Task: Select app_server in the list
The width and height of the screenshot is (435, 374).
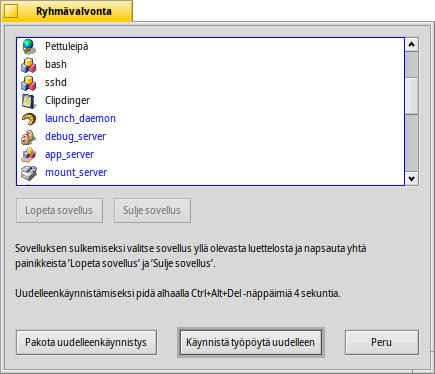Action: pos(210,154)
